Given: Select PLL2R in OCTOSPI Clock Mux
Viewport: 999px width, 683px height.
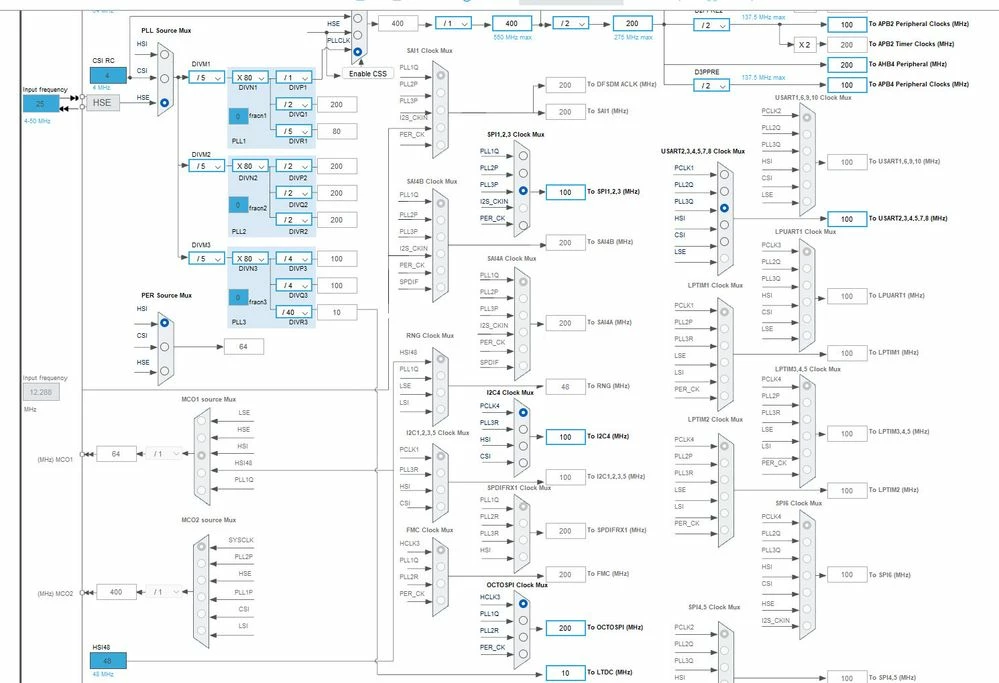Looking at the screenshot, I should click(x=523, y=636).
